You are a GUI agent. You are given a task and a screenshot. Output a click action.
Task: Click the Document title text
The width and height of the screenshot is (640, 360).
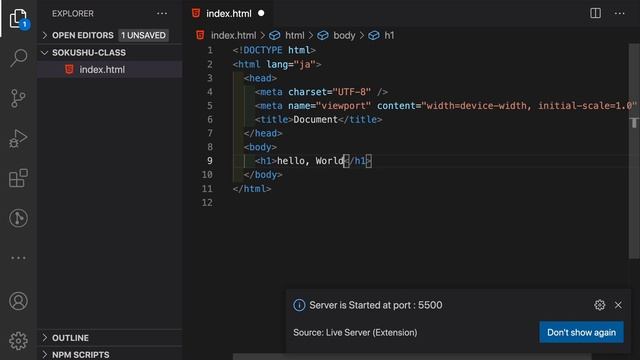[x=316, y=120]
